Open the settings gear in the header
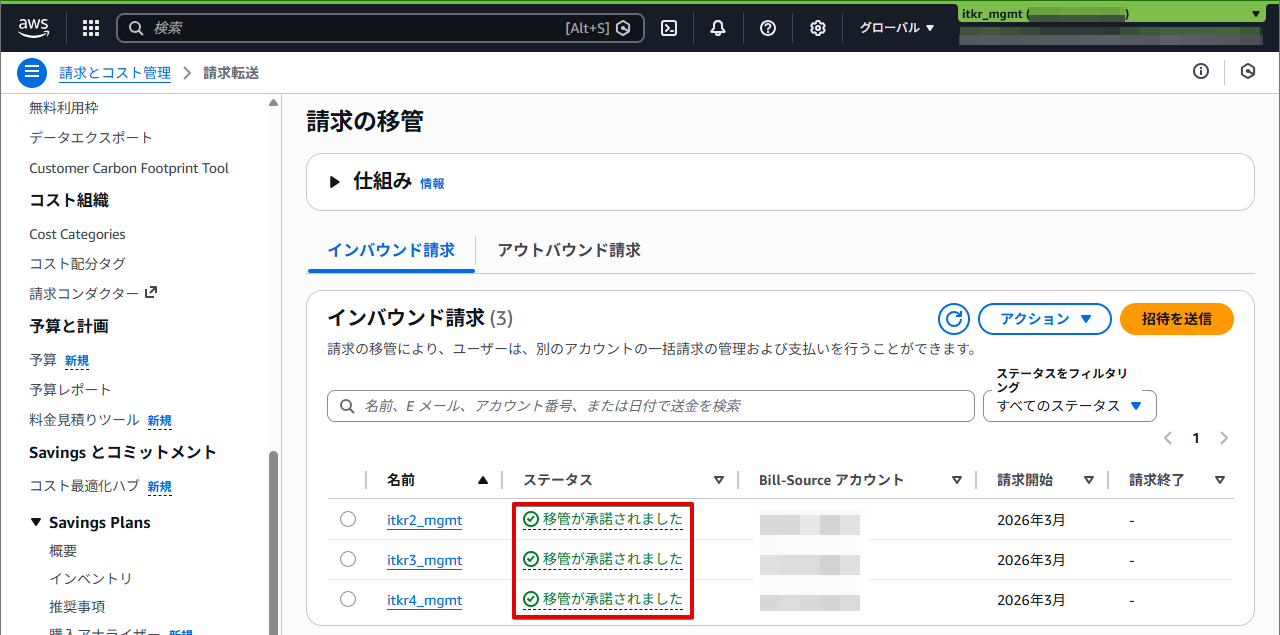This screenshot has width=1280, height=635. click(x=818, y=28)
